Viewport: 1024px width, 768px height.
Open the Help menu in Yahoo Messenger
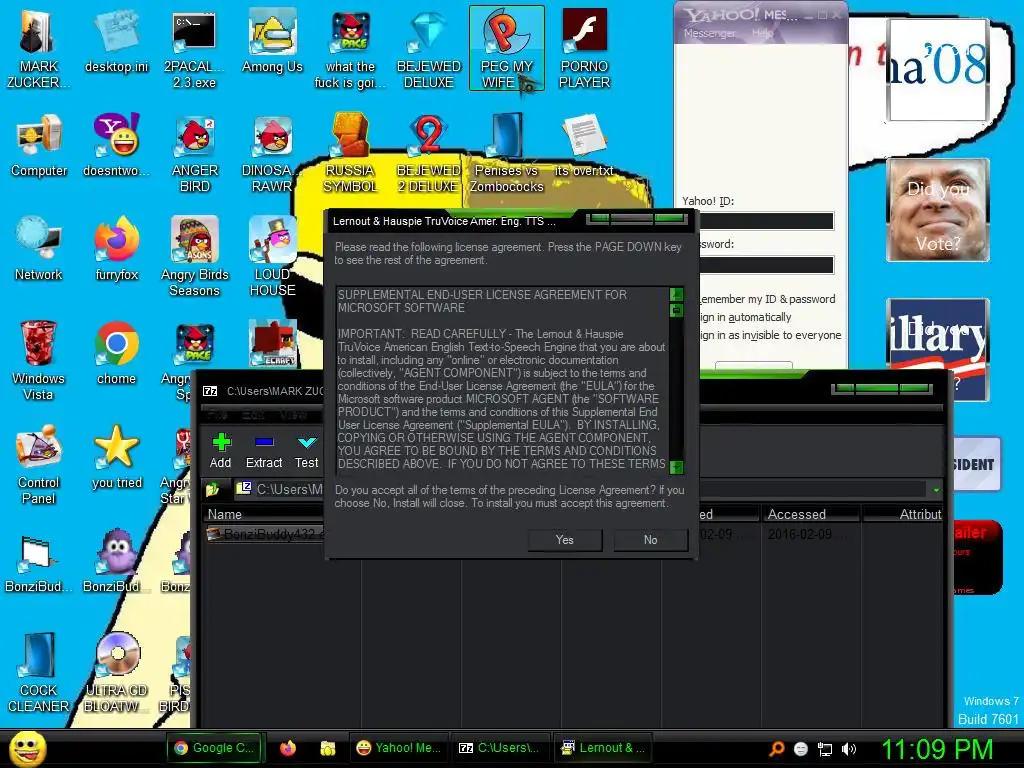click(761, 33)
